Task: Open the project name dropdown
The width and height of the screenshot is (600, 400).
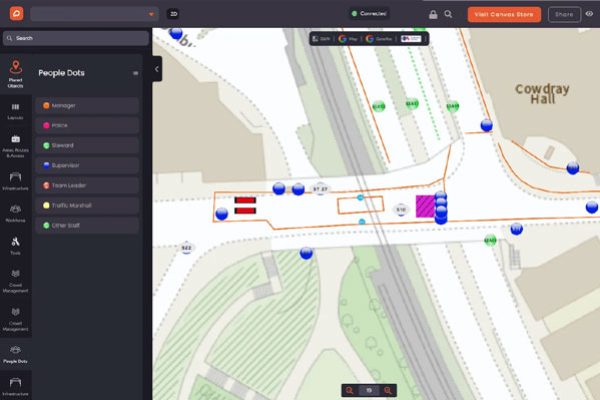Action: pyautogui.click(x=95, y=14)
